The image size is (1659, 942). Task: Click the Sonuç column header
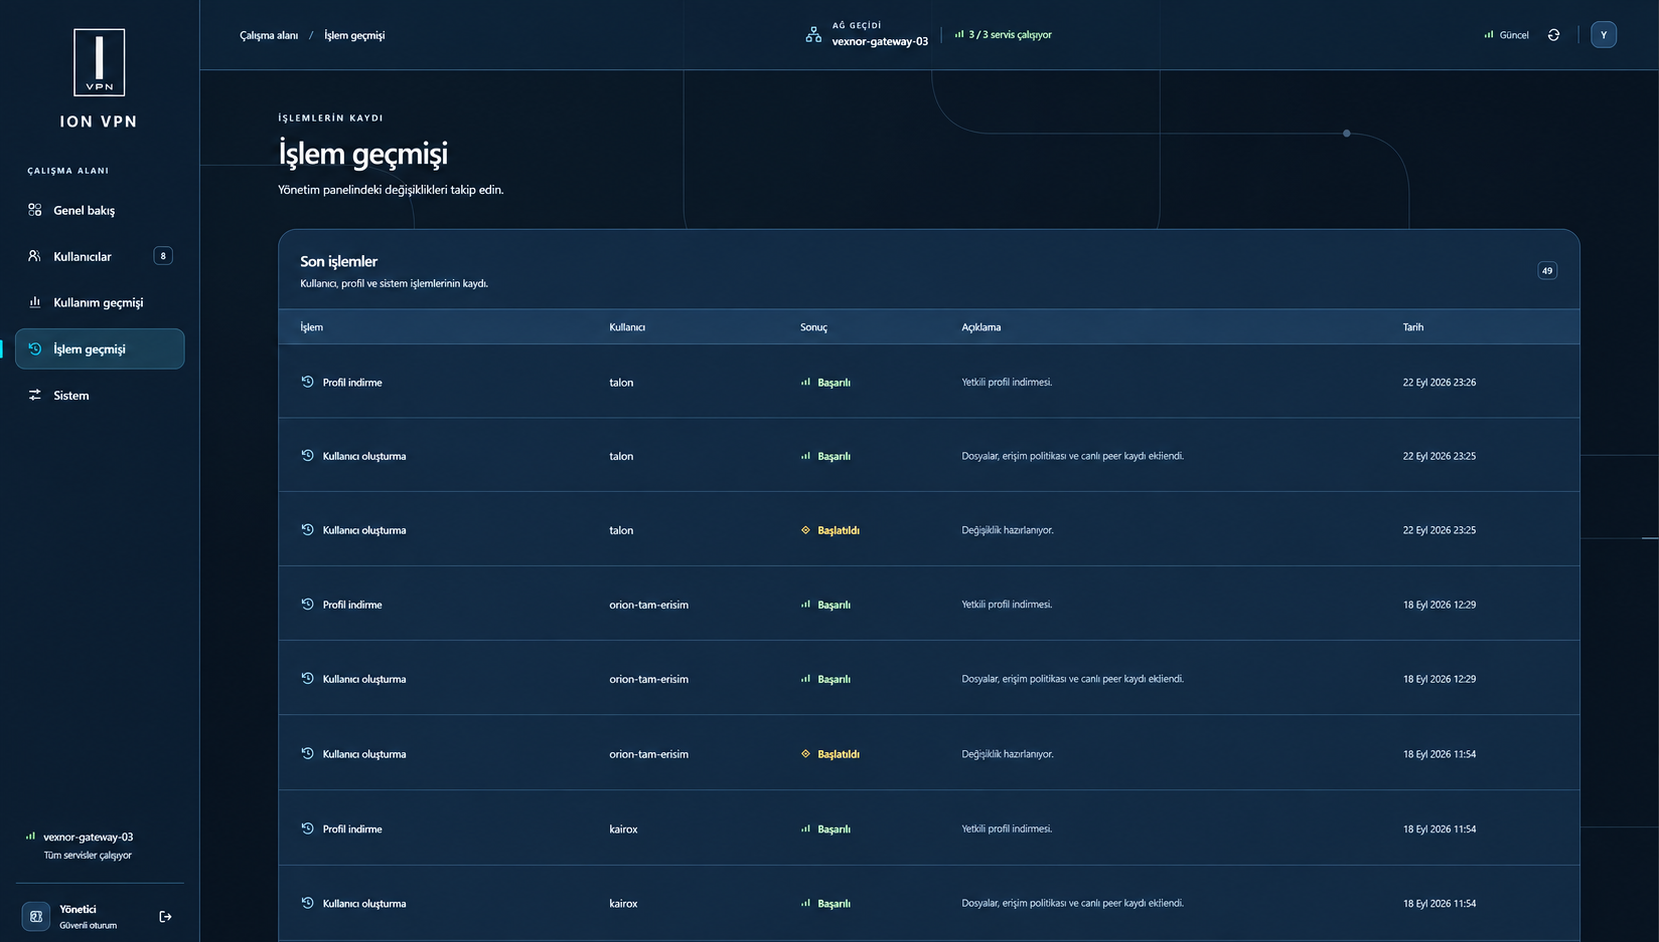point(814,327)
